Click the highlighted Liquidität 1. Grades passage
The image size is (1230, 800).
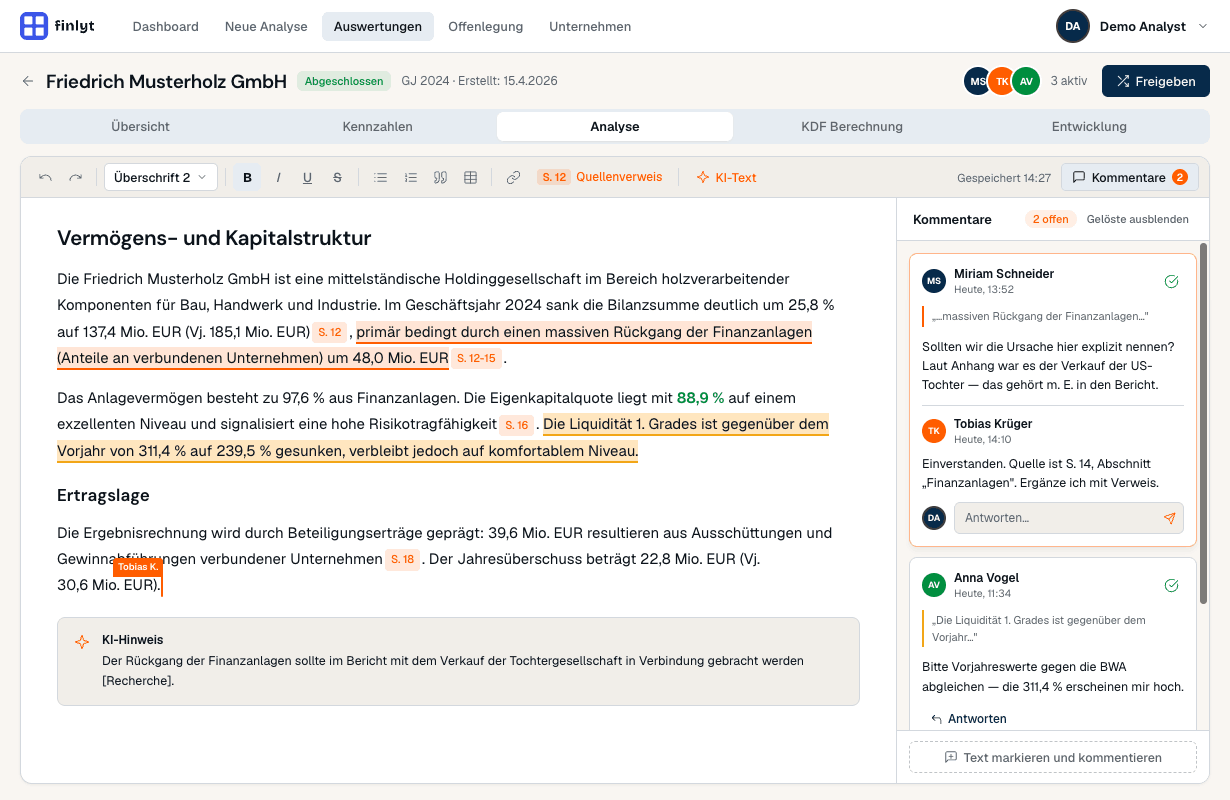tap(443, 437)
